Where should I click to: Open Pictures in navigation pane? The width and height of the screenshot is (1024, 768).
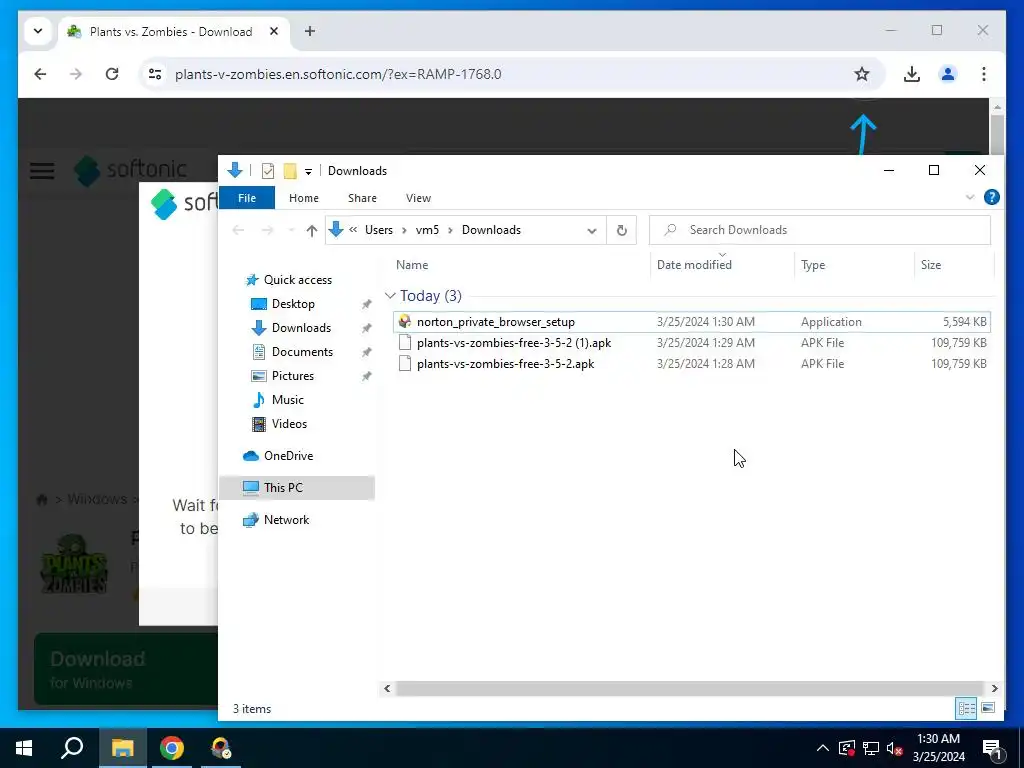[x=293, y=376]
